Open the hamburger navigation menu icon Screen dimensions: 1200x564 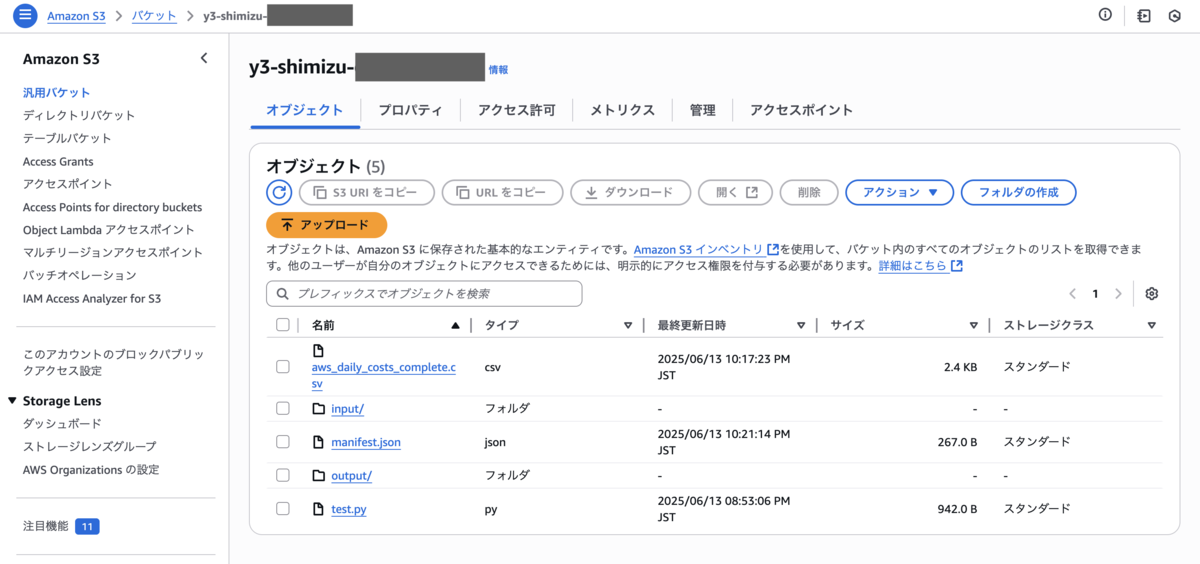point(25,16)
